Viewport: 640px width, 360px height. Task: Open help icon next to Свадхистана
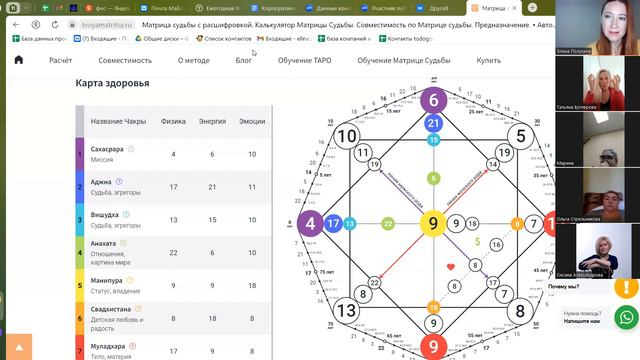[x=138, y=309]
